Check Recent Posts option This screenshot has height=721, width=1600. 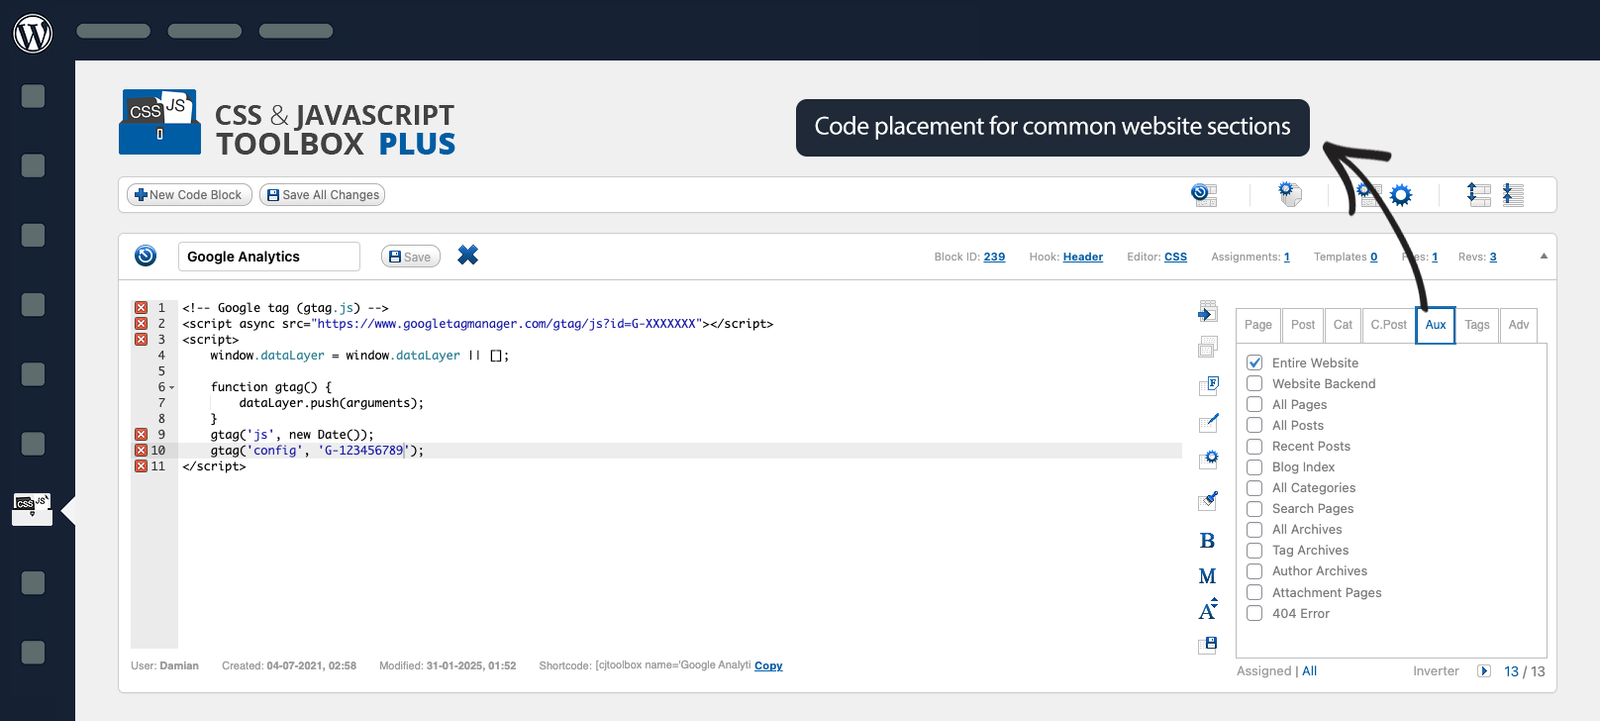(x=1254, y=446)
